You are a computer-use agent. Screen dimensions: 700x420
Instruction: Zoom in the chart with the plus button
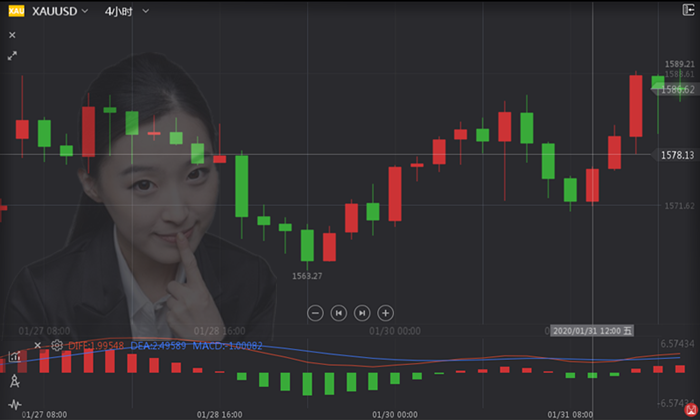click(x=386, y=313)
